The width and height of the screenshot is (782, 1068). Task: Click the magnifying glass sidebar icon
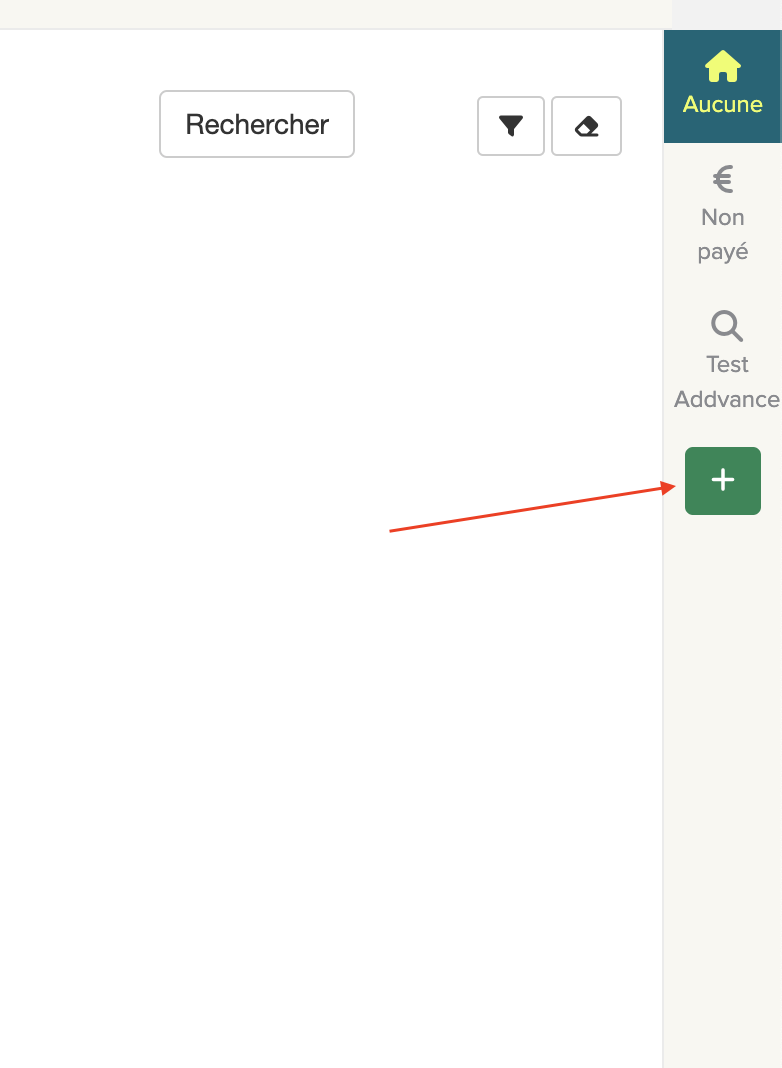click(x=727, y=326)
